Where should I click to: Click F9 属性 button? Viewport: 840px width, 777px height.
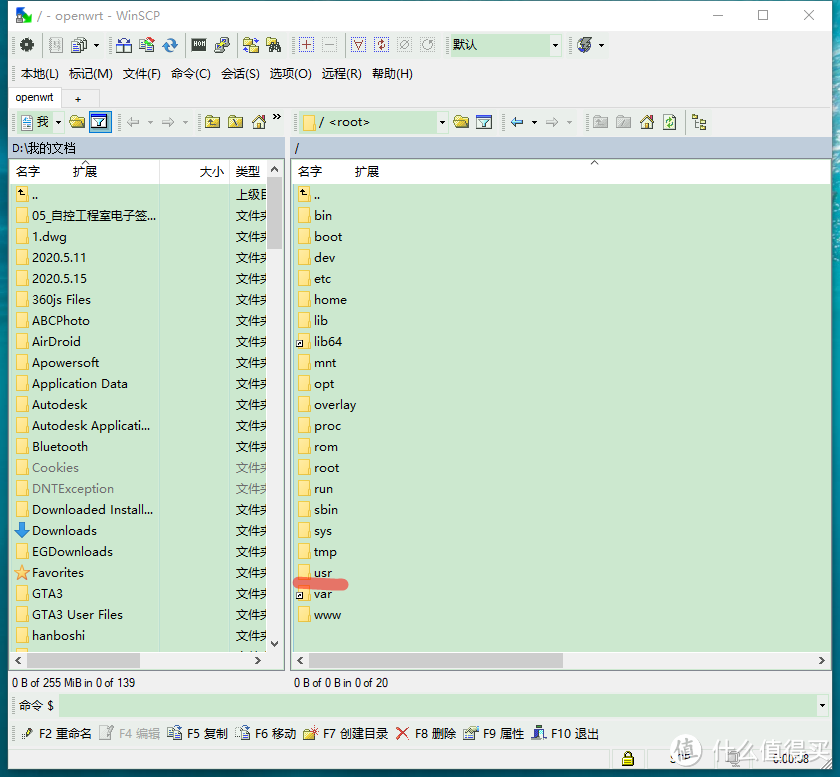click(493, 733)
